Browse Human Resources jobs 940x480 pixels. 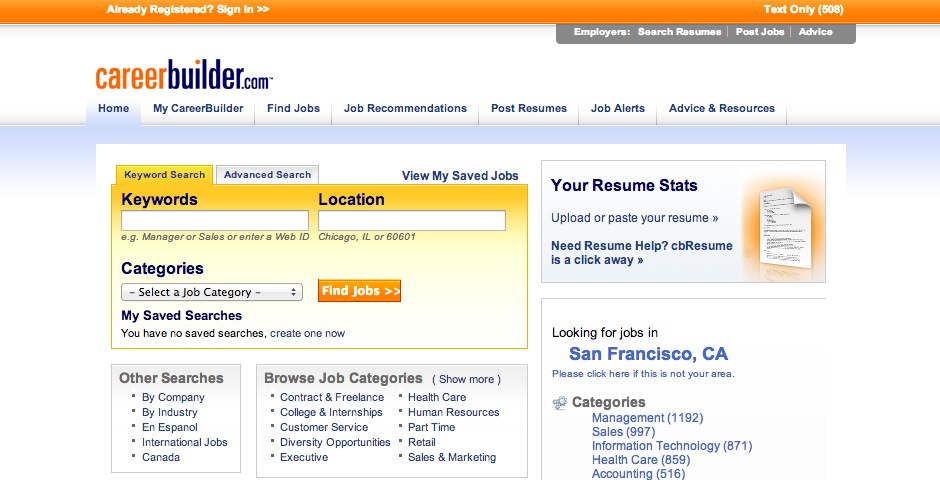pyautogui.click(x=453, y=412)
